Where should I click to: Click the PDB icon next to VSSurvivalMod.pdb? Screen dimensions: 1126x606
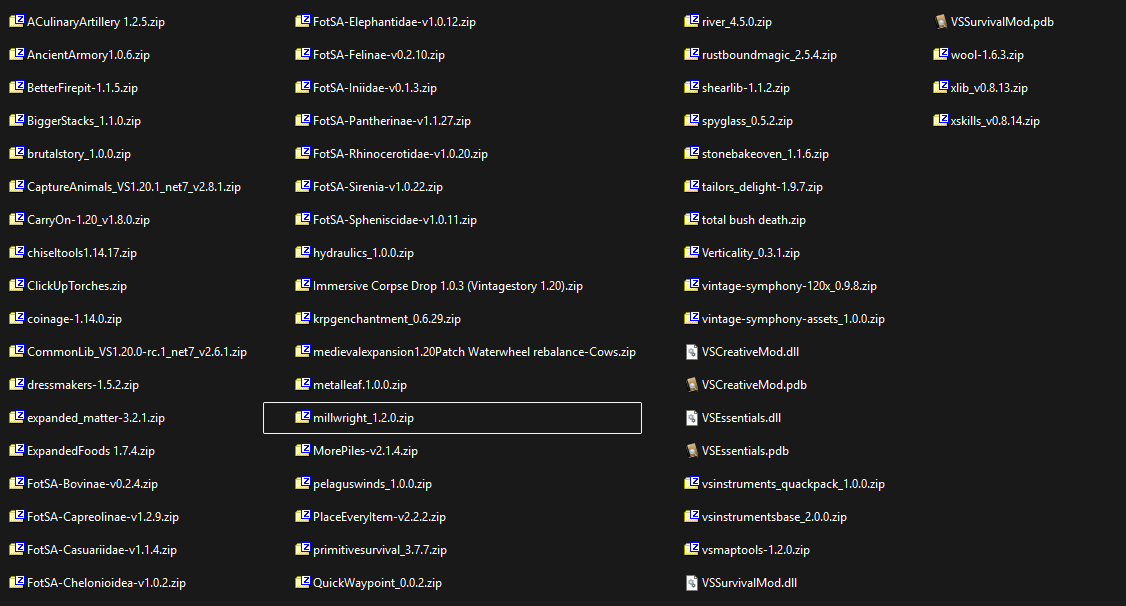[x=941, y=22]
